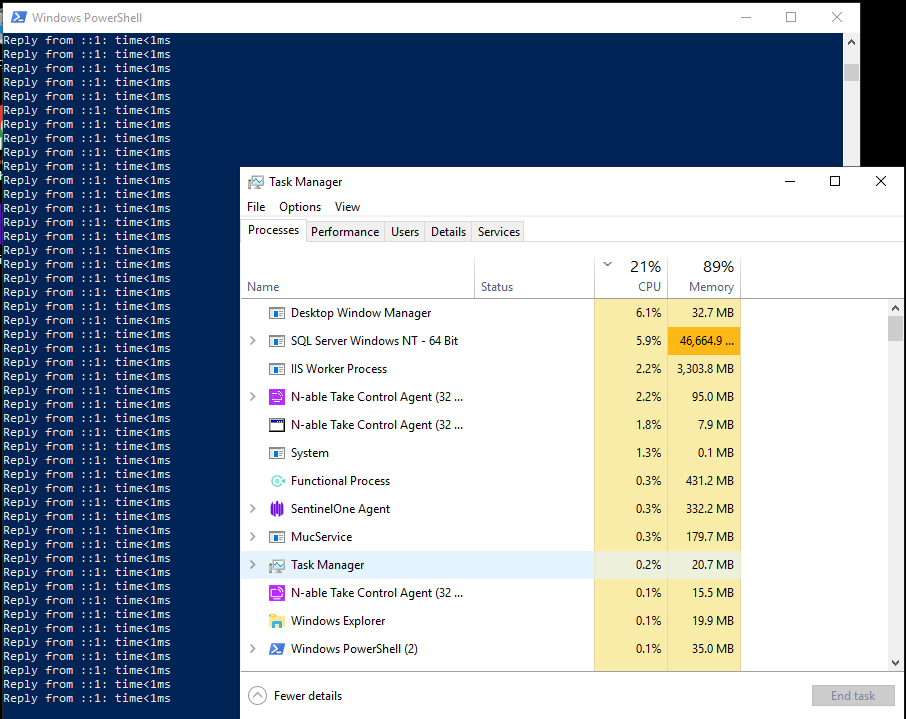906x719 pixels.
Task: Click the Windows PowerShell (2) row icon
Action: coord(277,649)
